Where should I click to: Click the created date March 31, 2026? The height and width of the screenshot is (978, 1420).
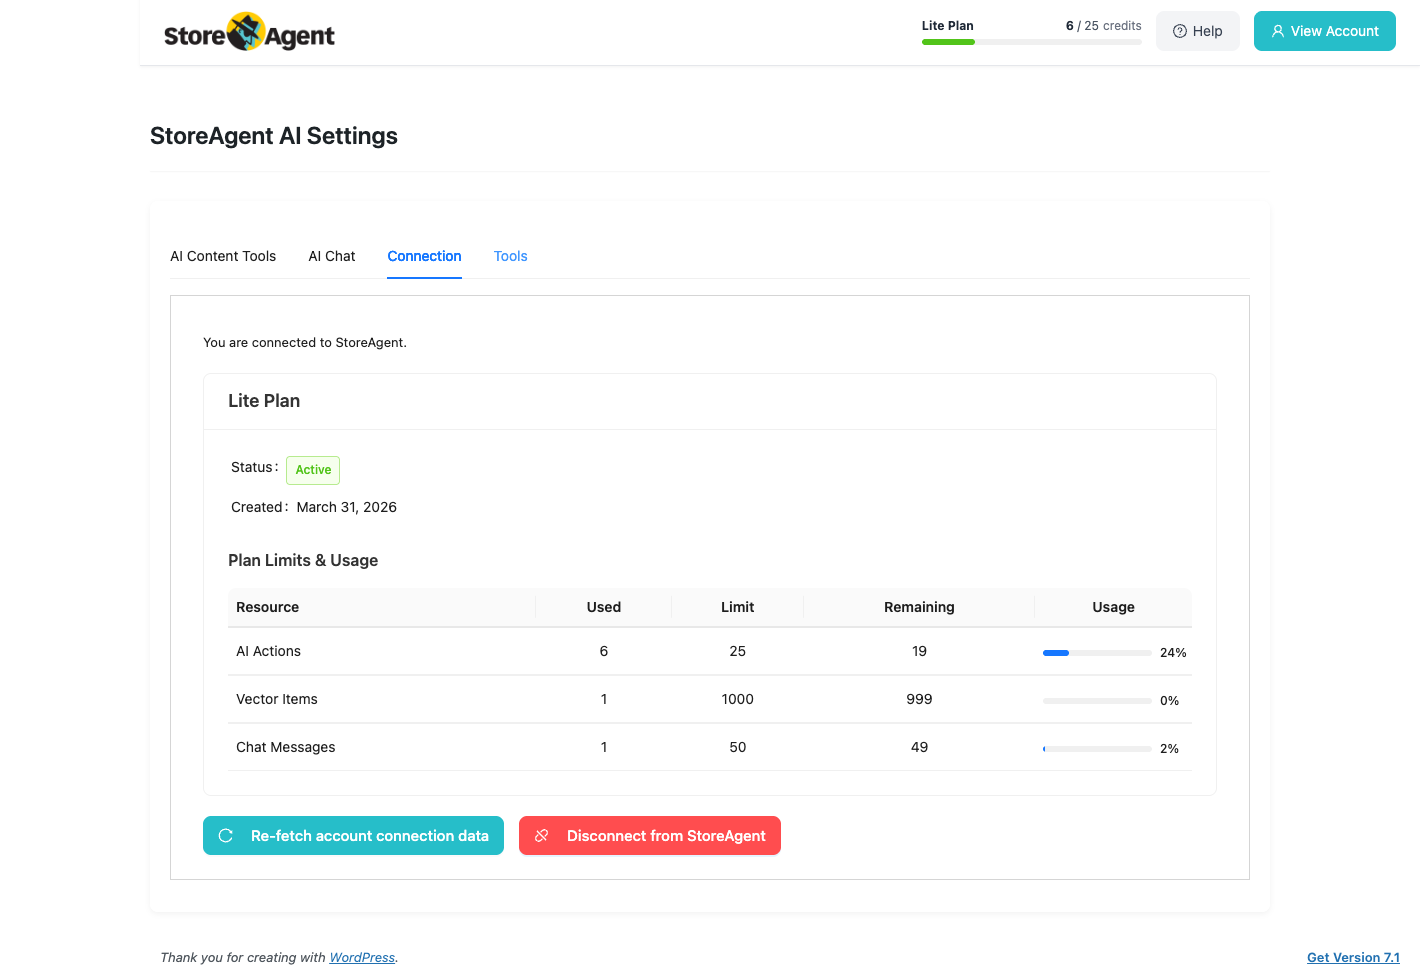coord(347,507)
